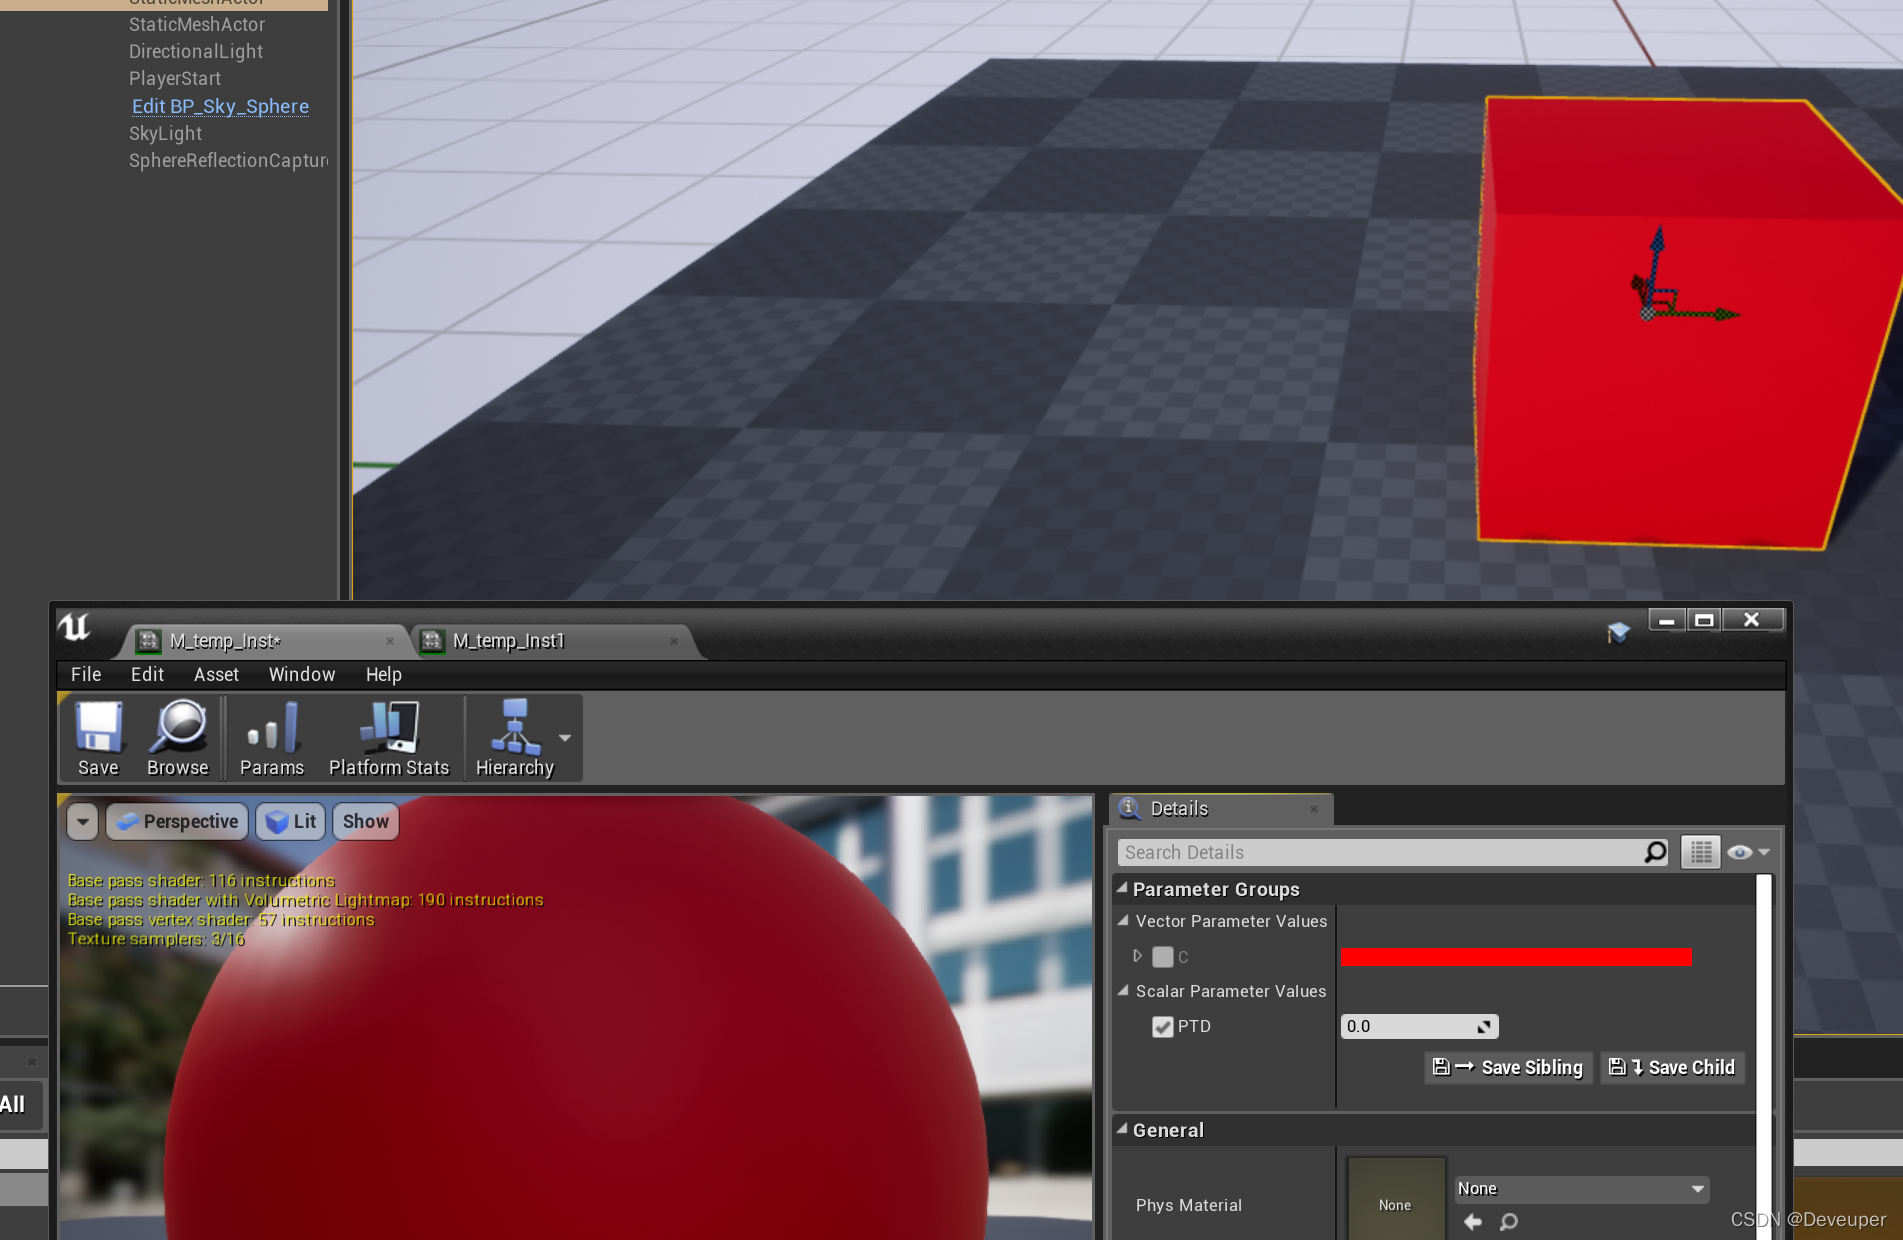This screenshot has height=1240, width=1903.
Task: Open Platform Stats panel
Action: tap(389, 738)
